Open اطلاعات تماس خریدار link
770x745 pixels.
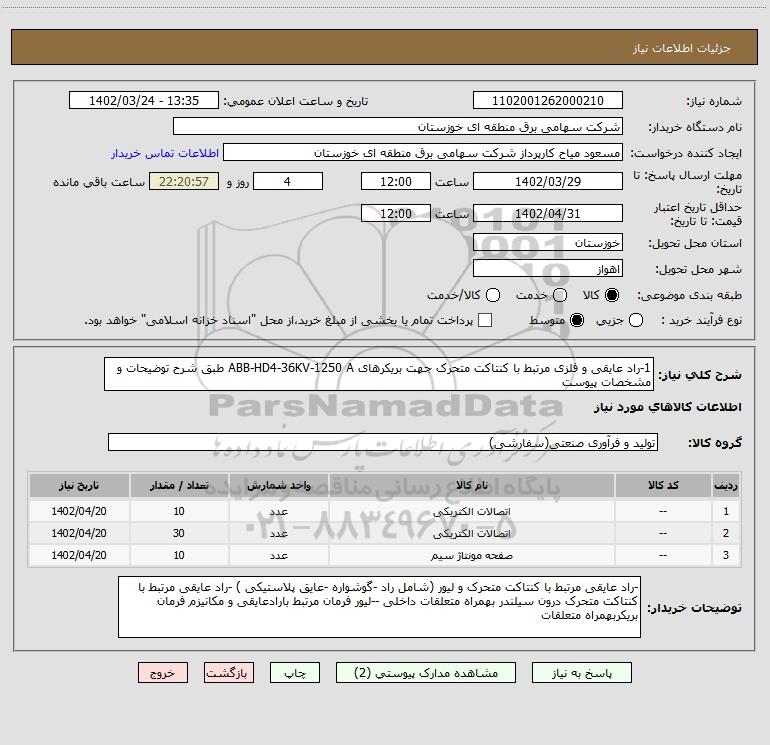click(165, 153)
